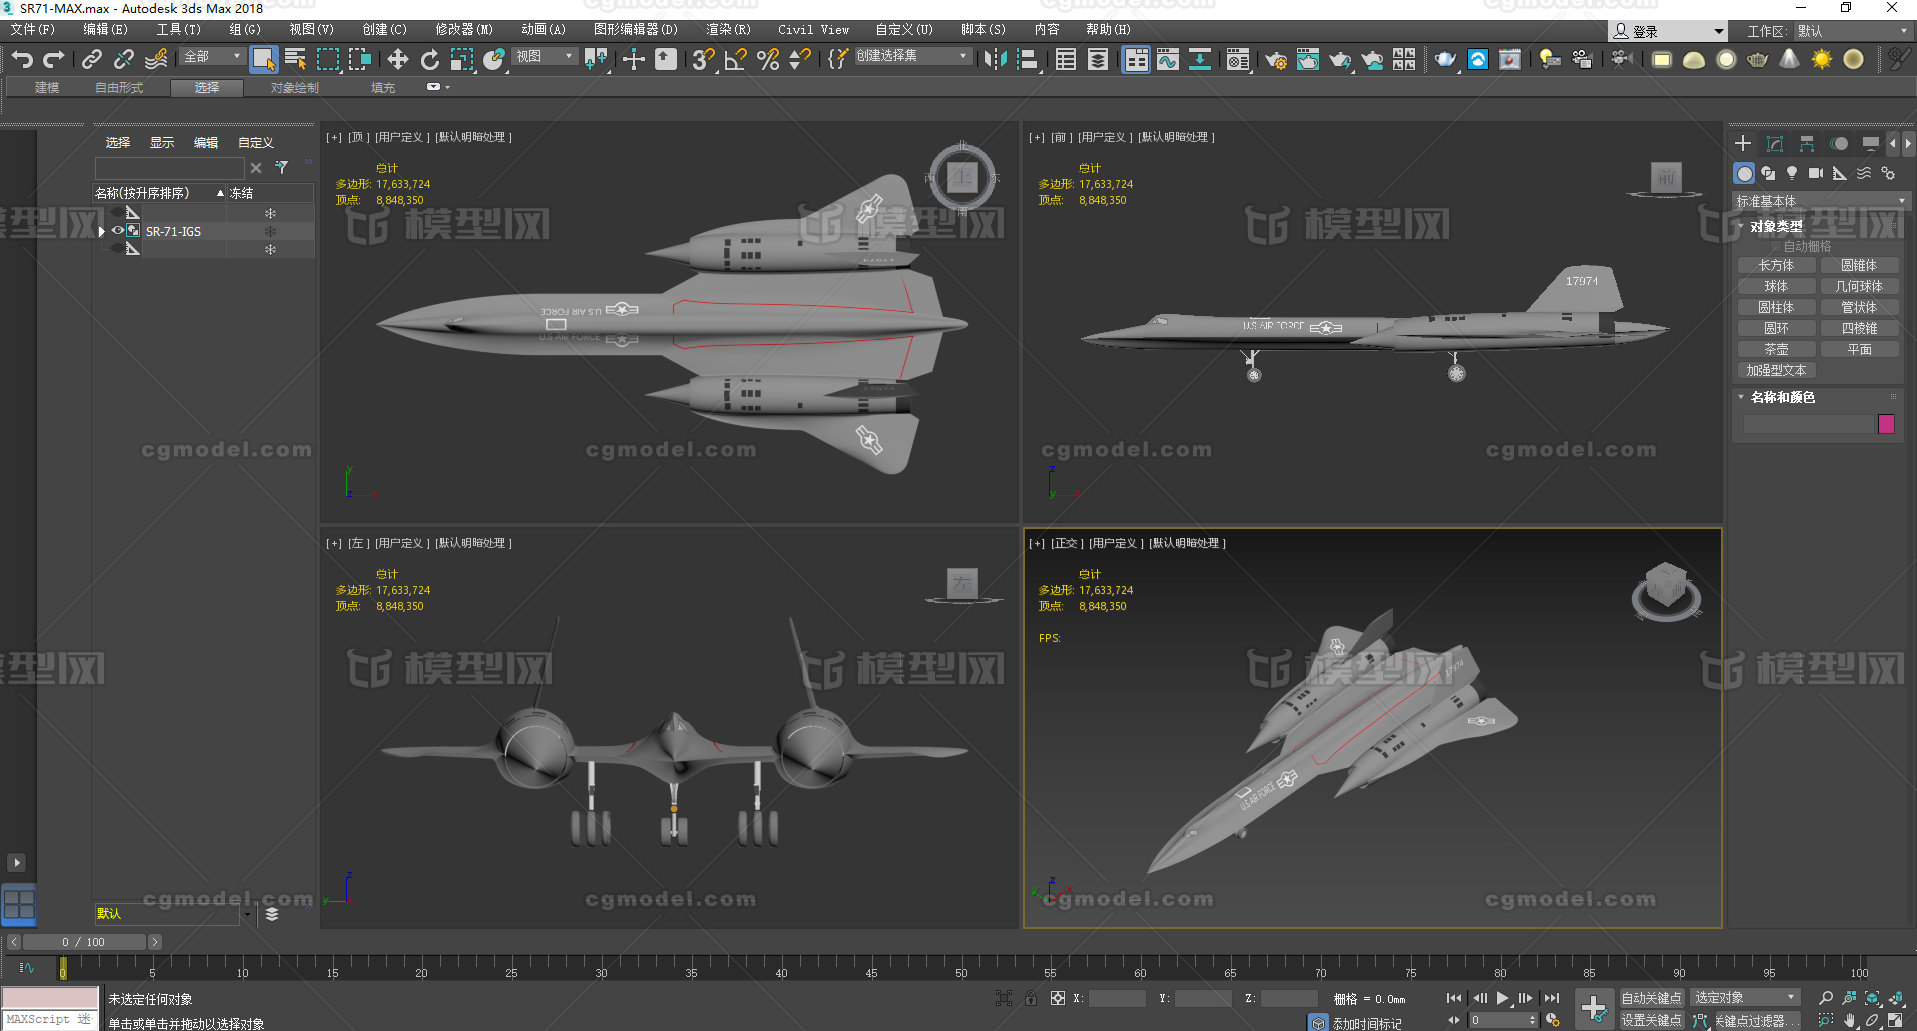Open Select by Name list
This screenshot has height=1031, width=1917.
[x=296, y=59]
